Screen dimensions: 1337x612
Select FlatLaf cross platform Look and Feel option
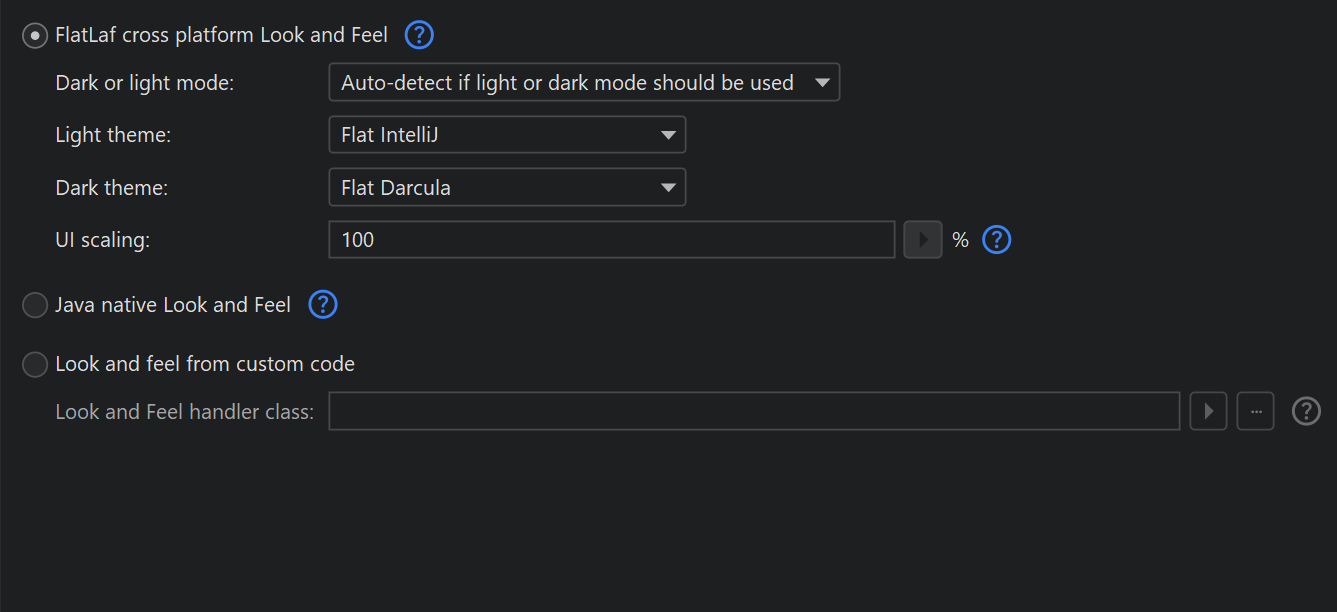[x=35, y=36]
